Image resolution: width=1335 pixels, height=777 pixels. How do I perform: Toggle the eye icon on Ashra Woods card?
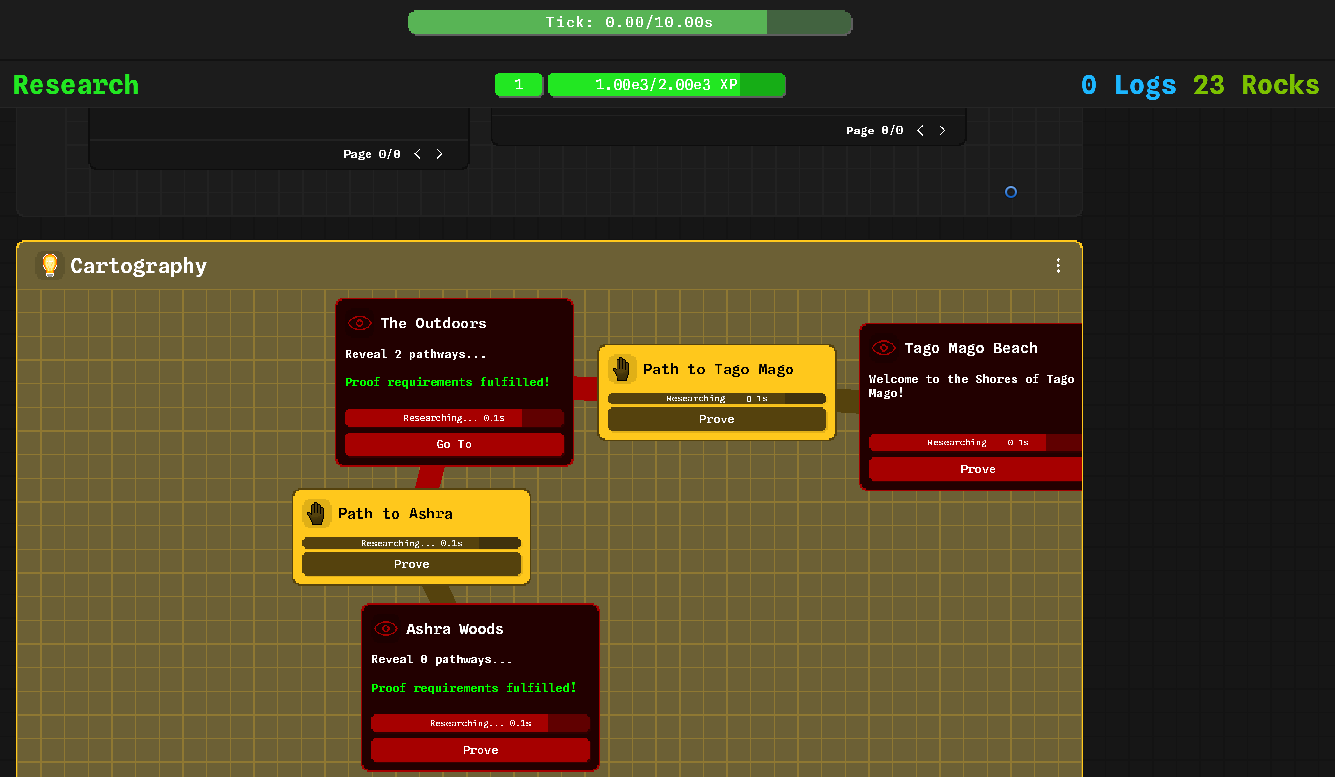tap(385, 629)
